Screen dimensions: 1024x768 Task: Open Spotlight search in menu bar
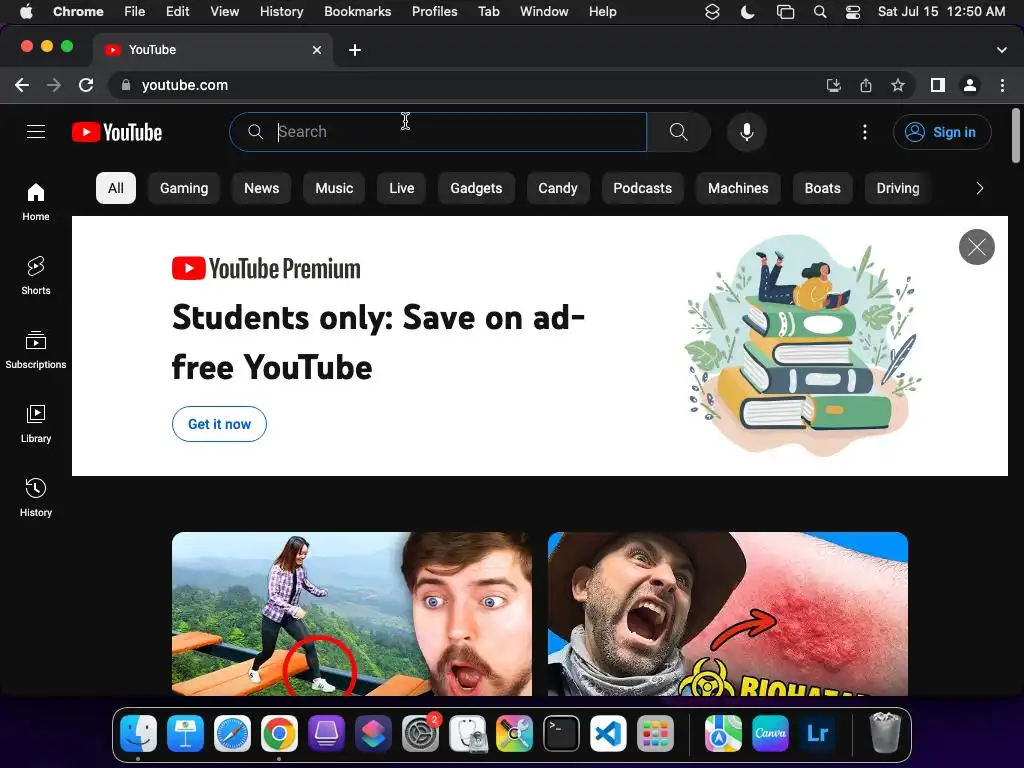(x=820, y=12)
